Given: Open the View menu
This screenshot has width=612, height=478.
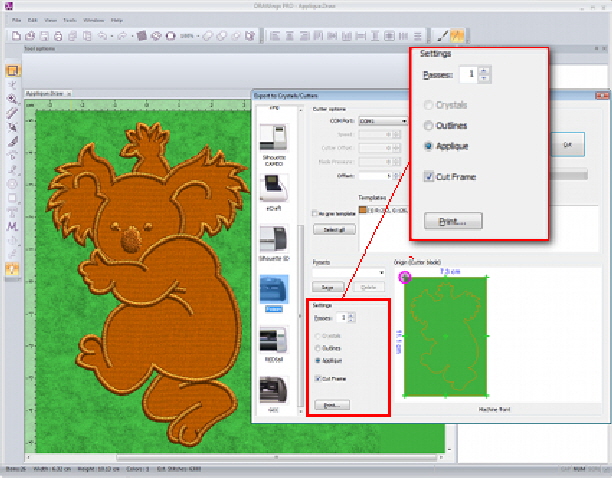Looking at the screenshot, I should (50, 20).
